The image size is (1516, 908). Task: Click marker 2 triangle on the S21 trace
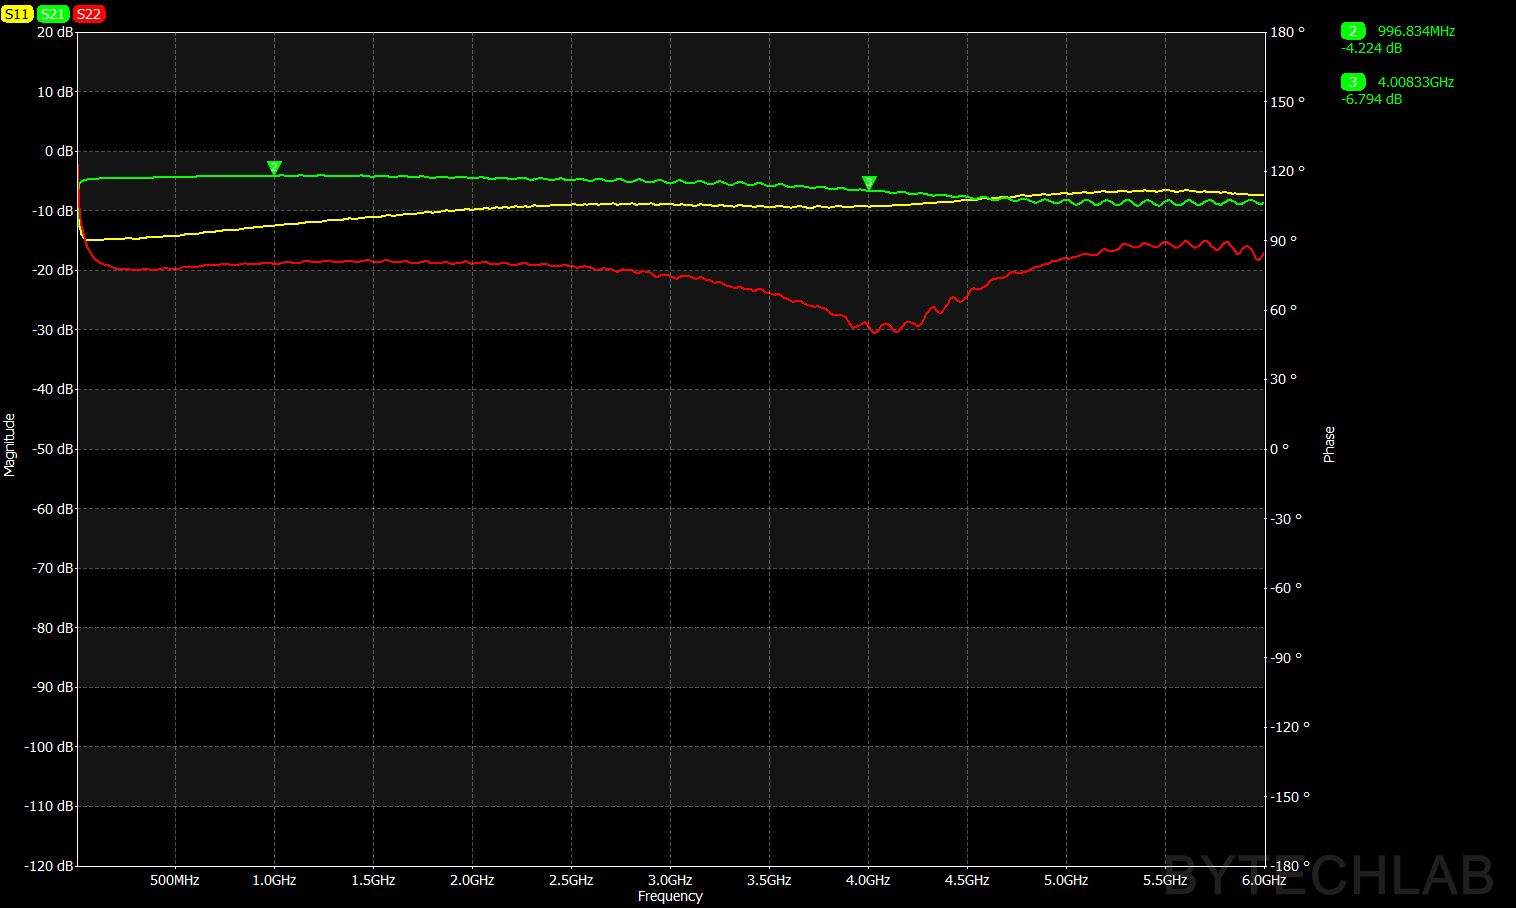(x=274, y=168)
